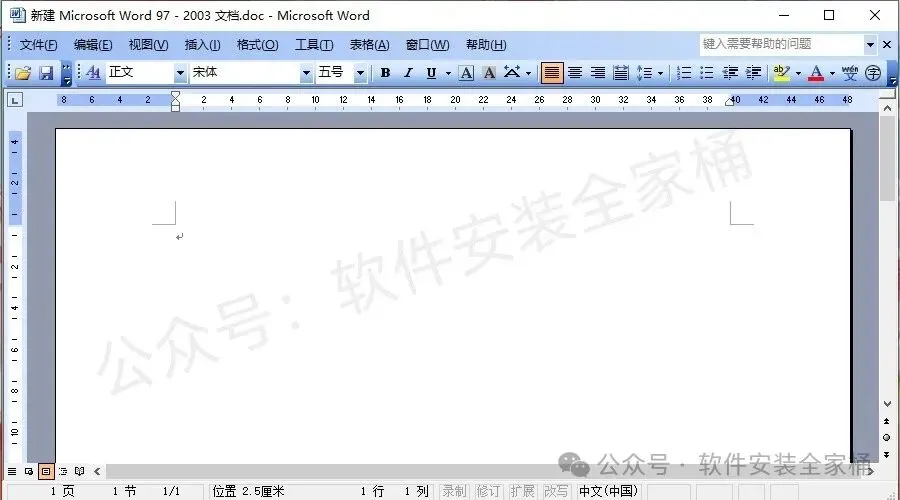Switch to Outline view icon
The width and height of the screenshot is (900, 500).
point(63,471)
